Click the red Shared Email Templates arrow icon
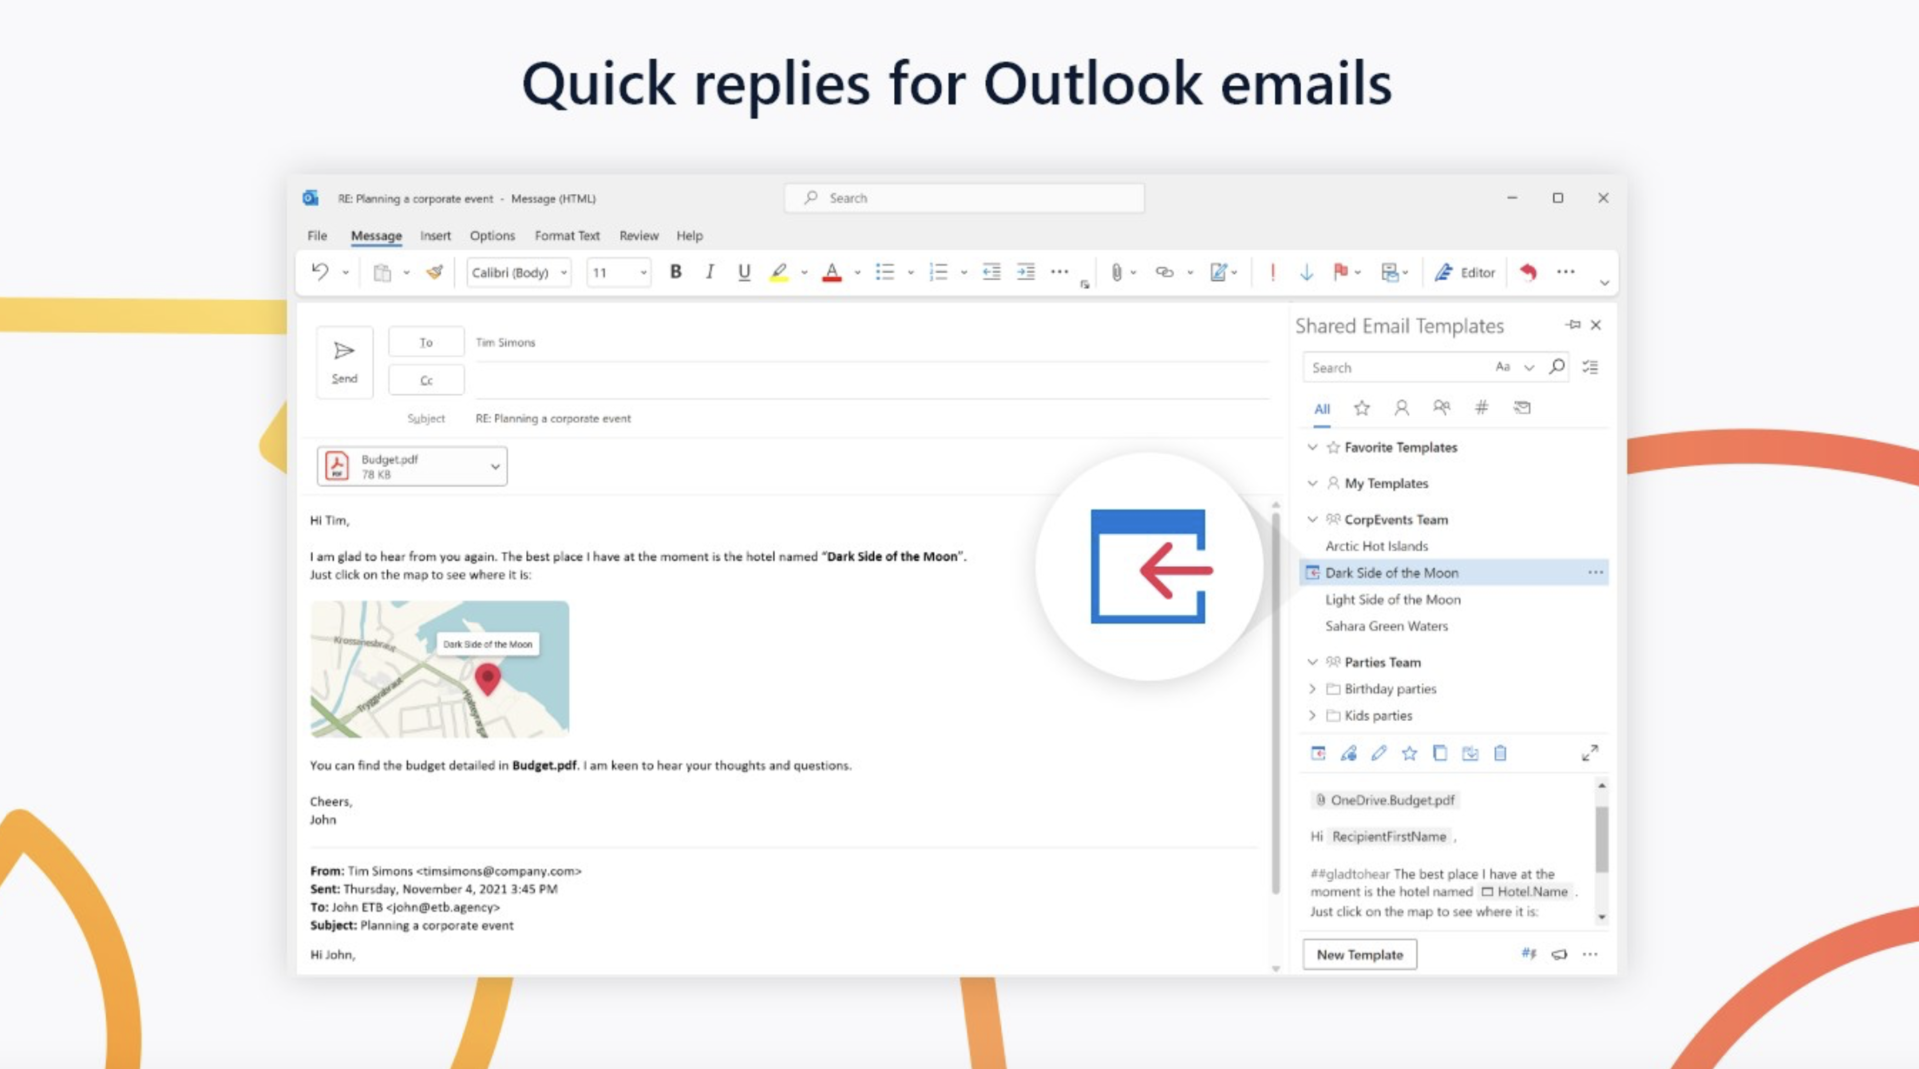The image size is (1919, 1069). coord(1527,272)
